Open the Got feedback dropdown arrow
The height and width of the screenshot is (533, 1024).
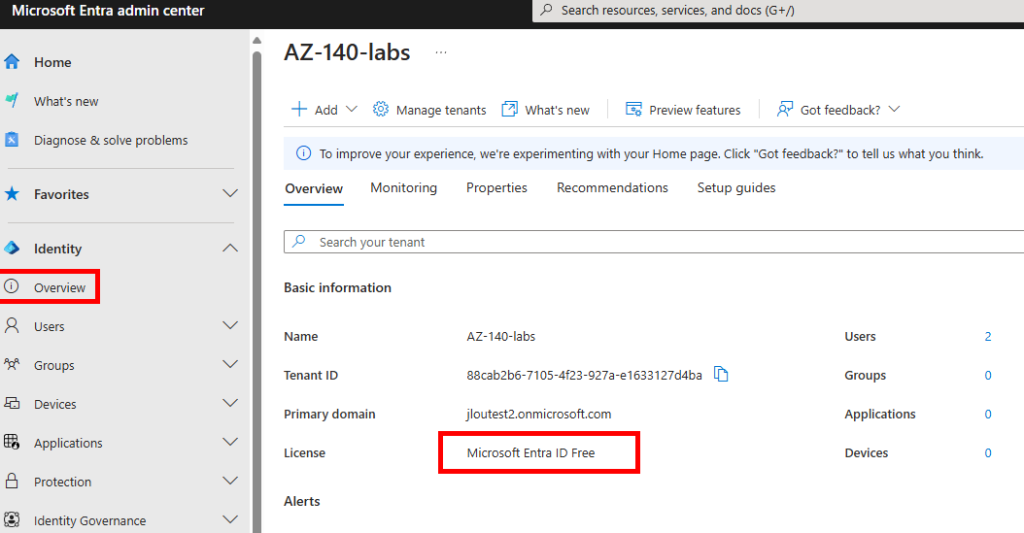pyautogui.click(x=894, y=109)
